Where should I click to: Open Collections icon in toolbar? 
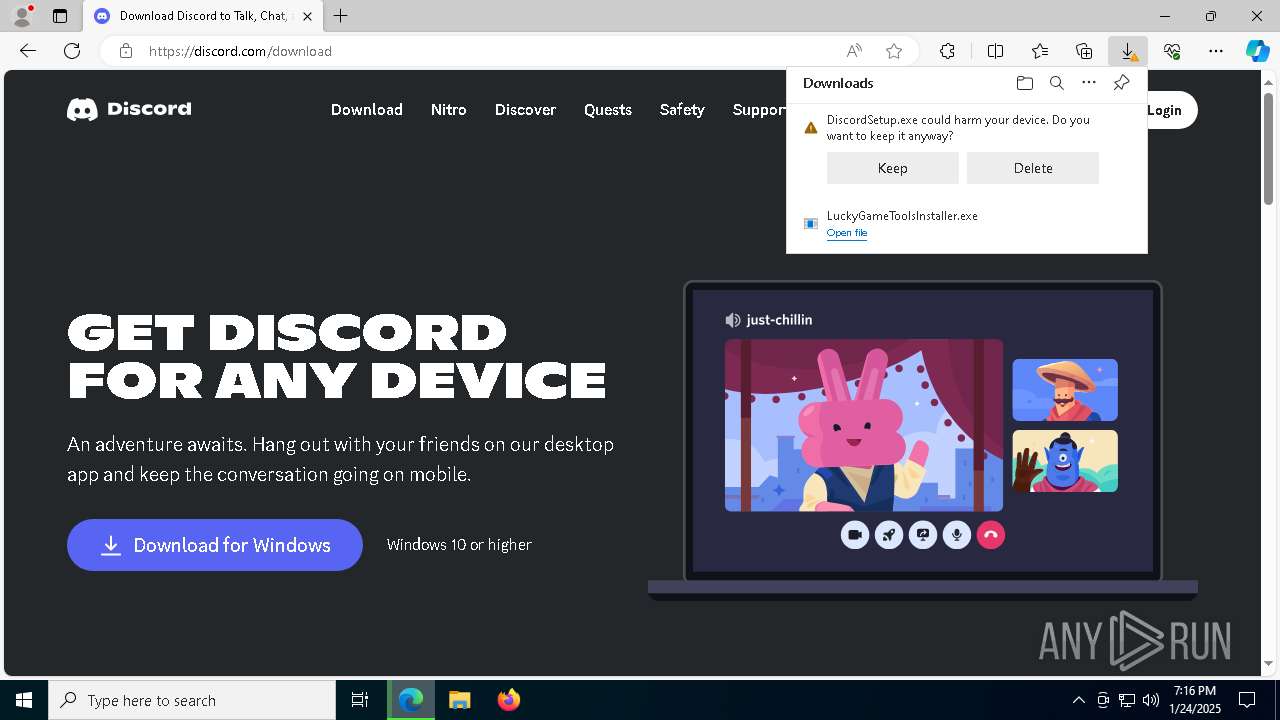tap(1084, 51)
